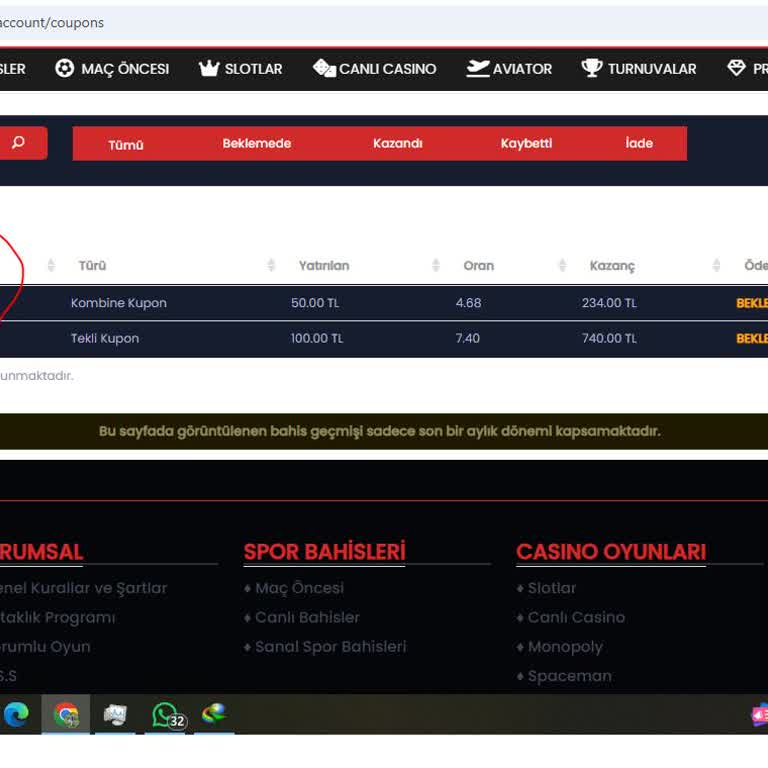The width and height of the screenshot is (768, 768).
Task: Open the Monopoly footer link
Action: 565,647
